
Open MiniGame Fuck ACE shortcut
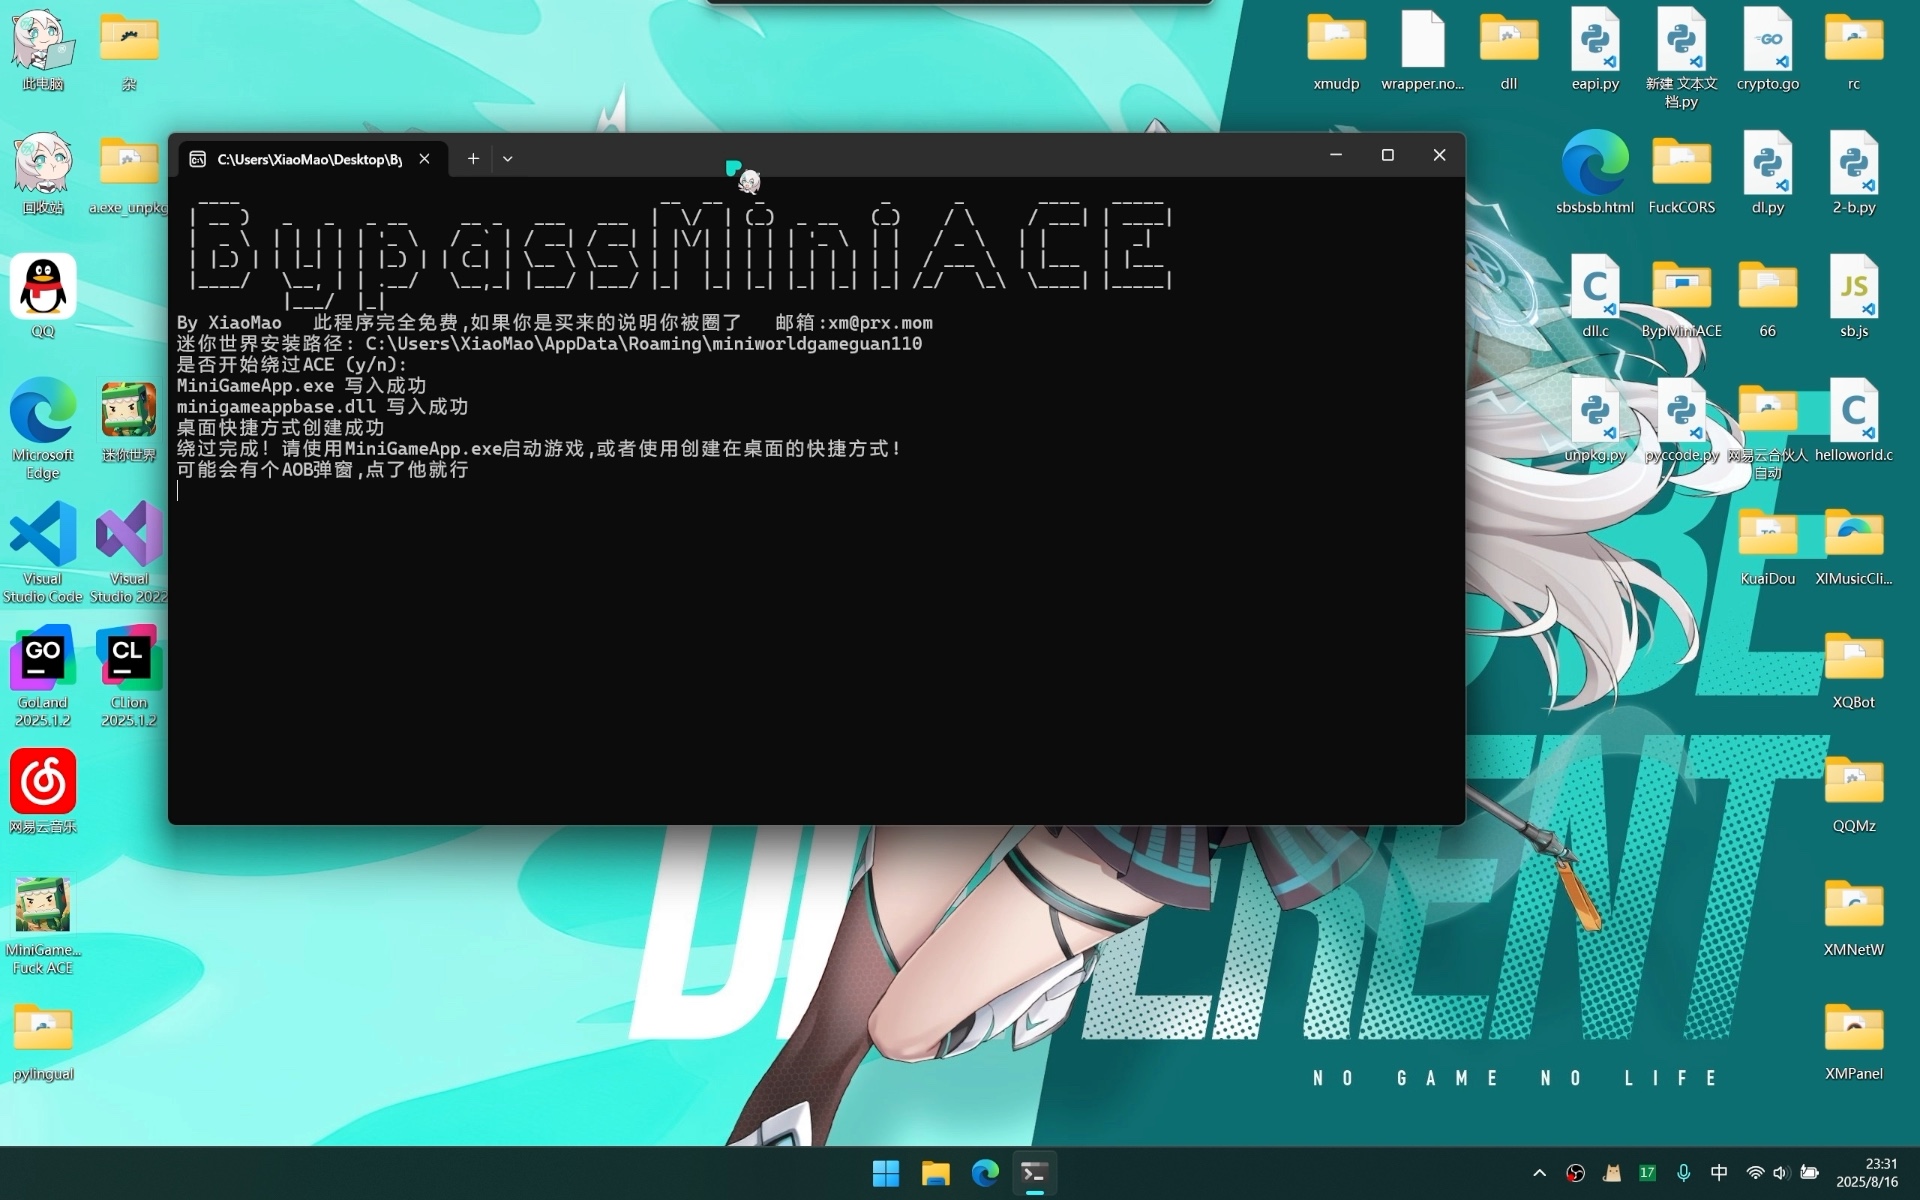point(43,924)
